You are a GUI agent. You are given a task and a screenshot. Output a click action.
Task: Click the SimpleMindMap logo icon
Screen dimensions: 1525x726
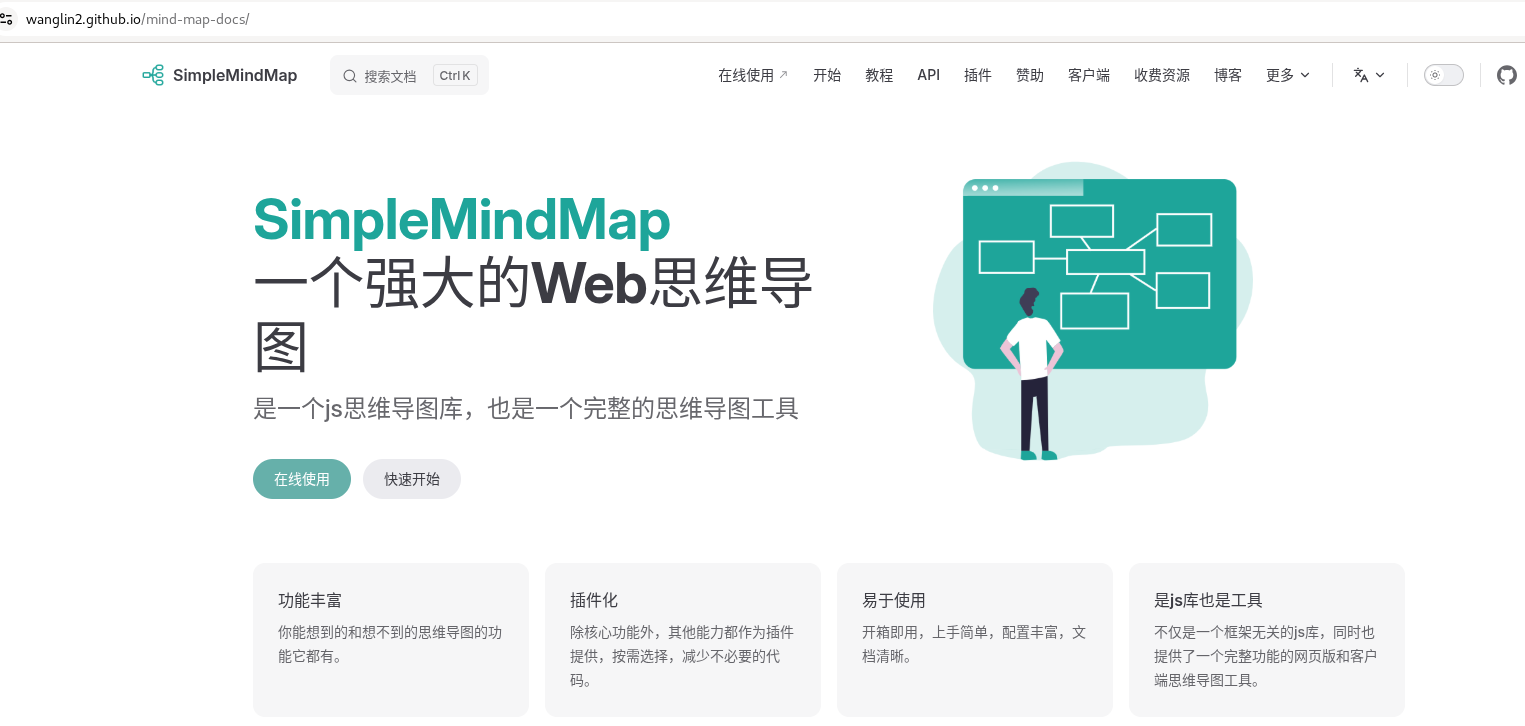(x=153, y=75)
